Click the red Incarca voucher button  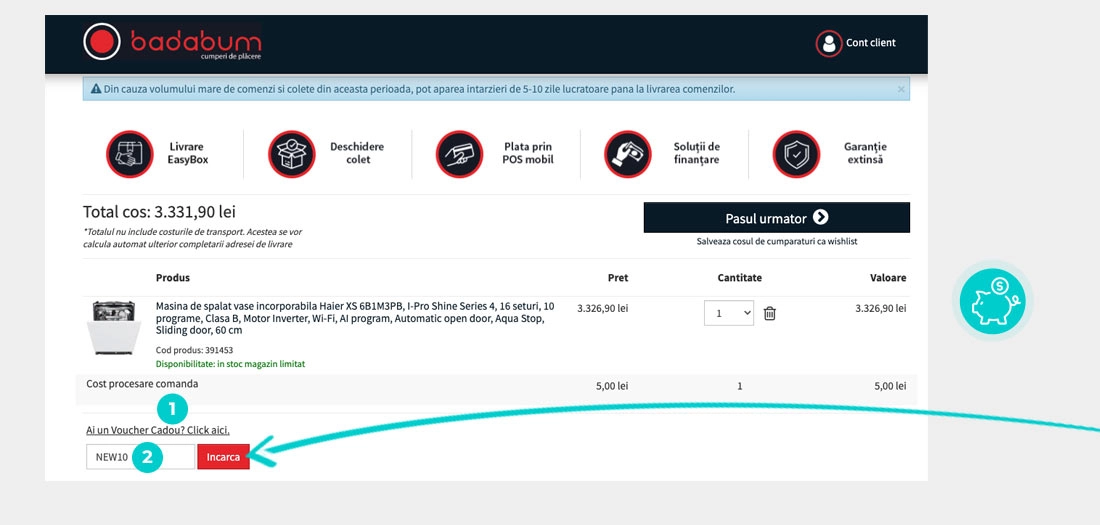(x=223, y=457)
